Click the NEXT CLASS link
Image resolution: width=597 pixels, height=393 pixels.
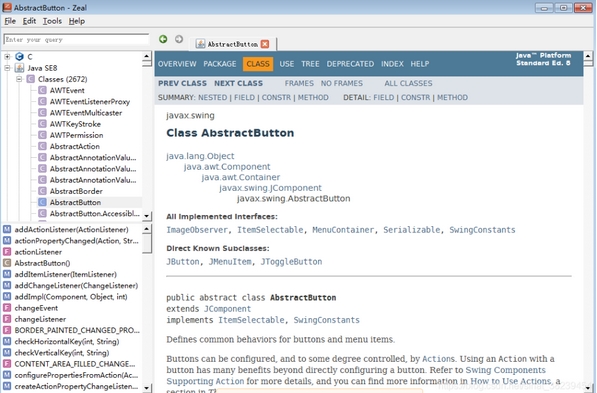[238, 83]
